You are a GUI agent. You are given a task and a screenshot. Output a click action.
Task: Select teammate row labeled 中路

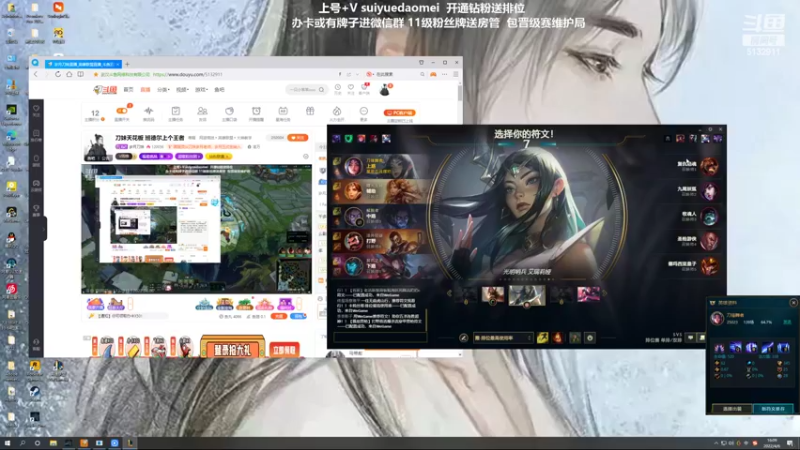pyautogui.click(x=379, y=216)
